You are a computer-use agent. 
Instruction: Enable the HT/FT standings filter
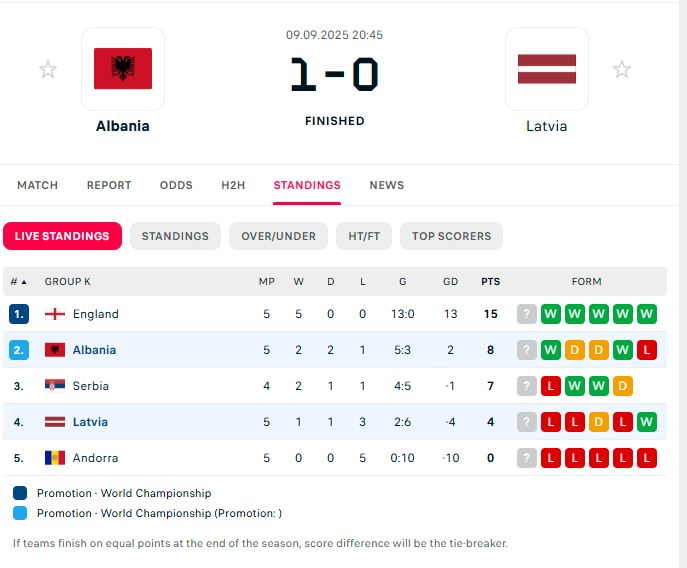pyautogui.click(x=364, y=236)
